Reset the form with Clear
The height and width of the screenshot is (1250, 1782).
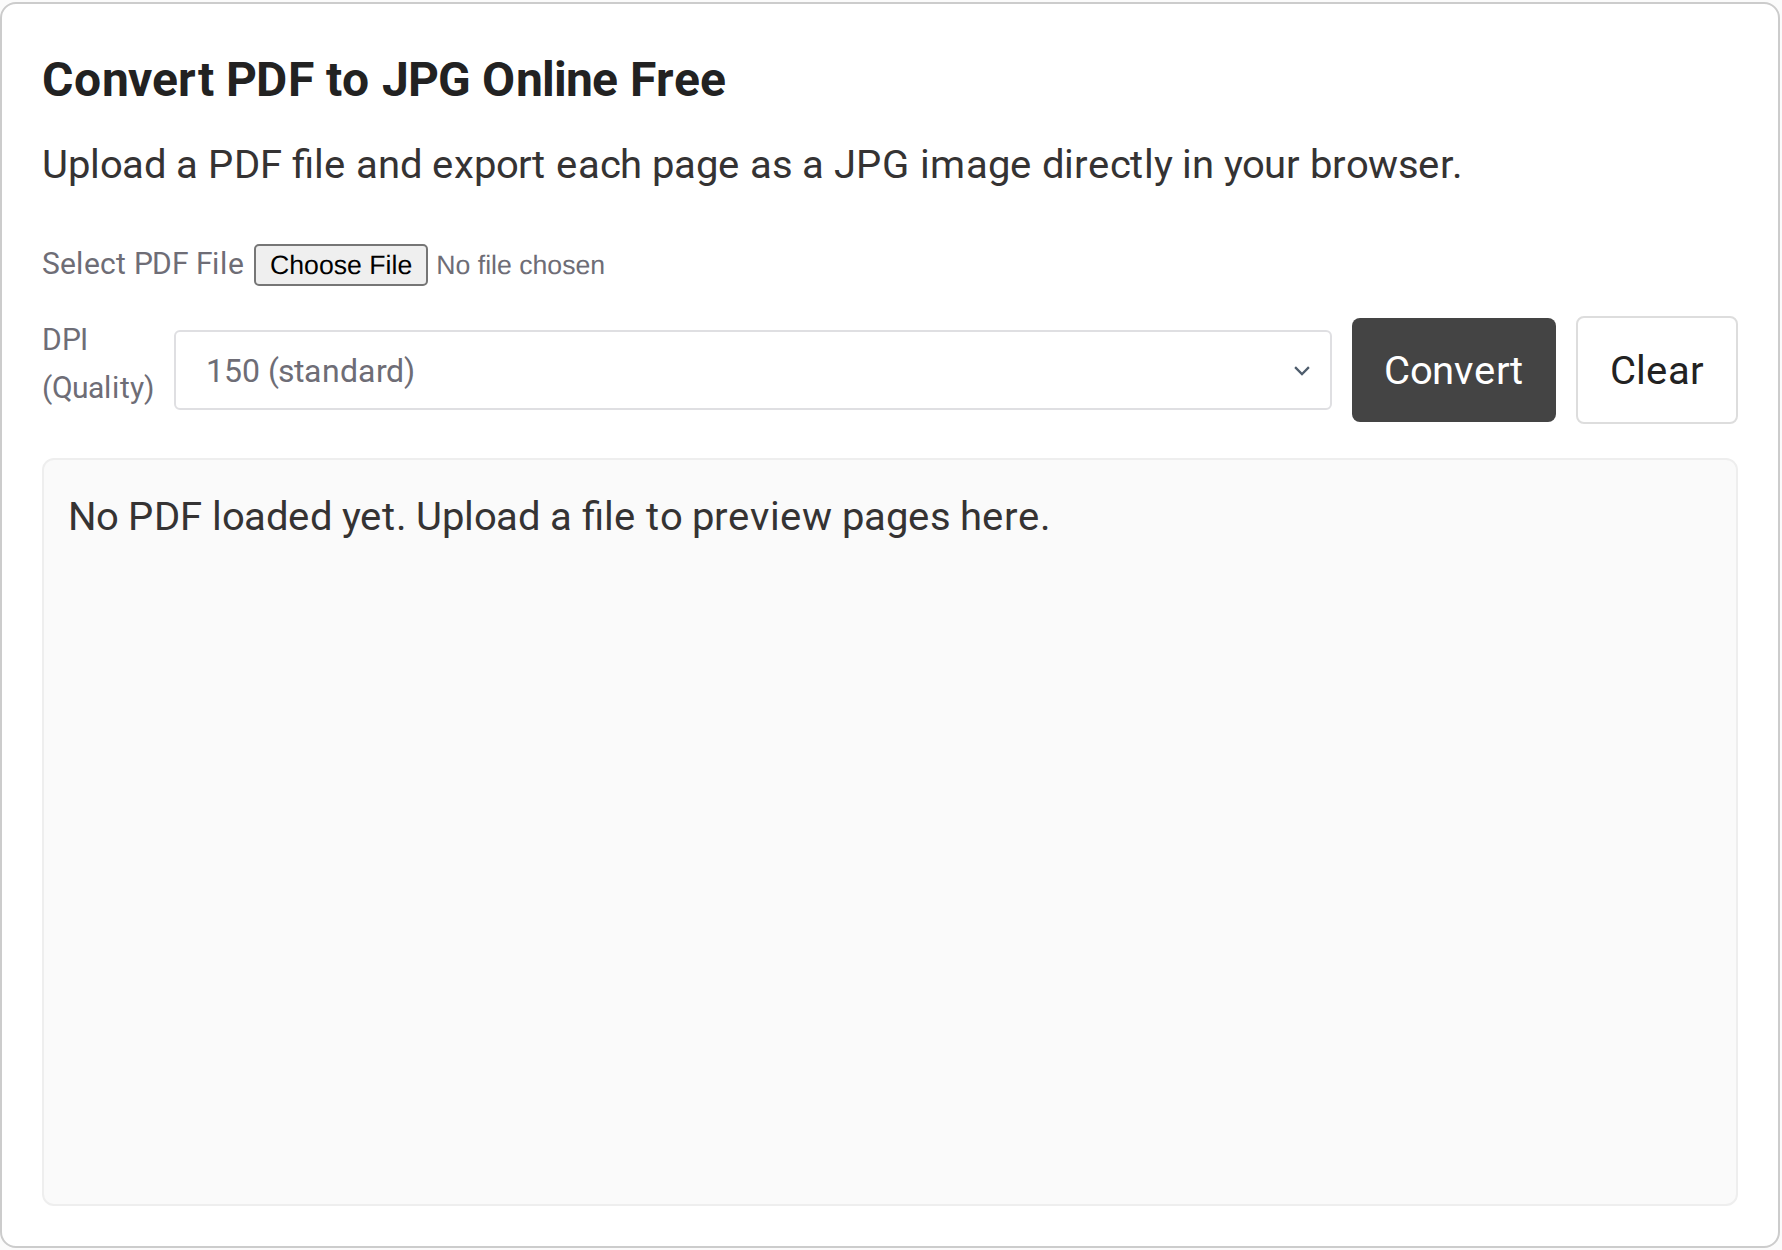[x=1656, y=370]
